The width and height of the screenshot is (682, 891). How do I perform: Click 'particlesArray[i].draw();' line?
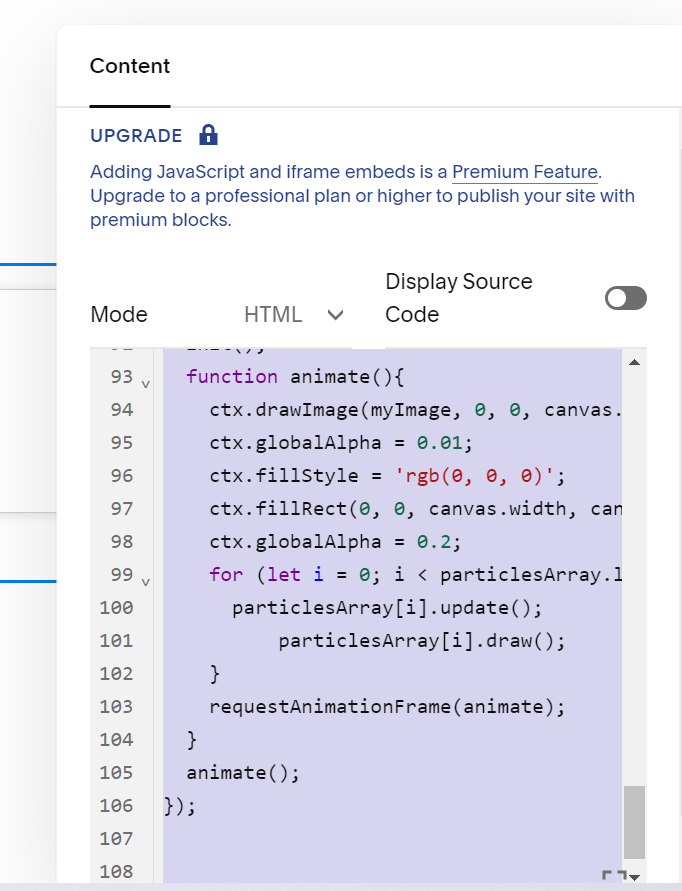coord(422,640)
